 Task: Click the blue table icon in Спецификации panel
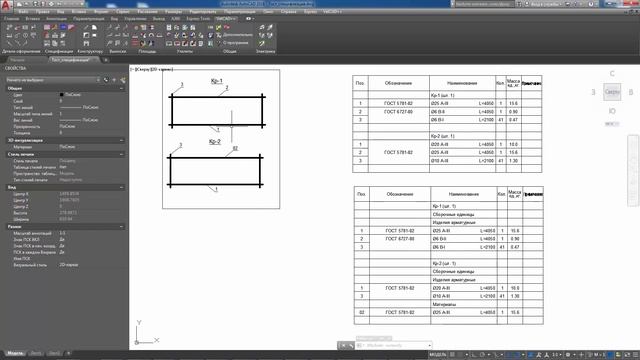coord(63,27)
